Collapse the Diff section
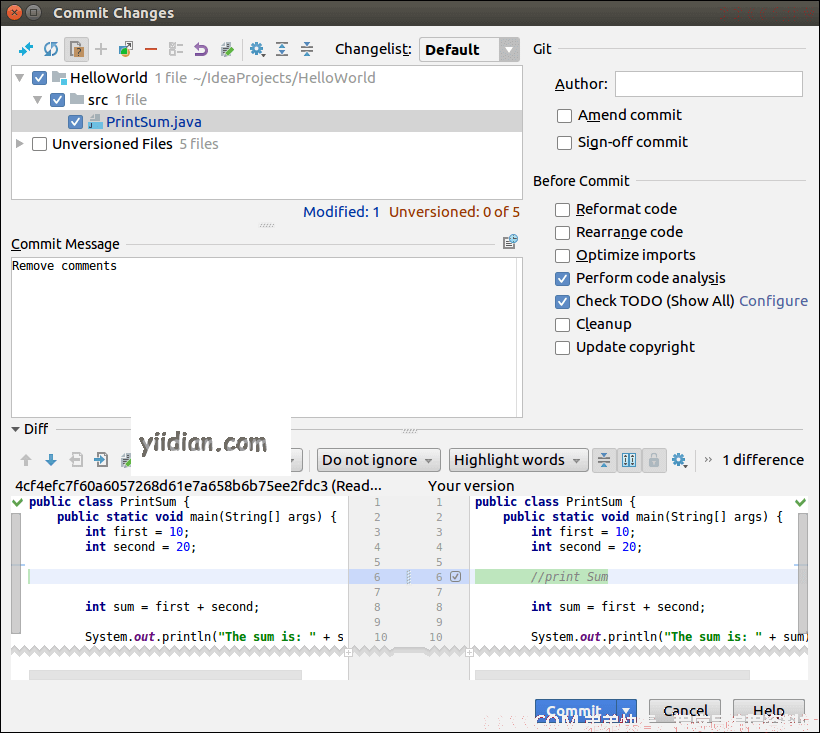Viewport: 820px width, 733px height. pyautogui.click(x=16, y=429)
